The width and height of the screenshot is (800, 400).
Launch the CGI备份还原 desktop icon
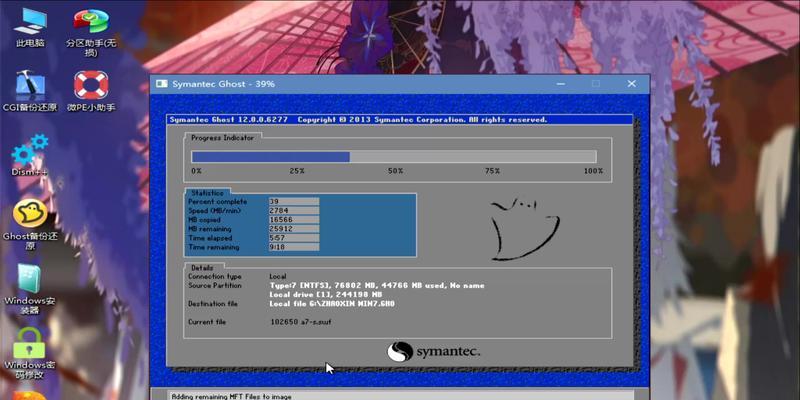(30, 92)
